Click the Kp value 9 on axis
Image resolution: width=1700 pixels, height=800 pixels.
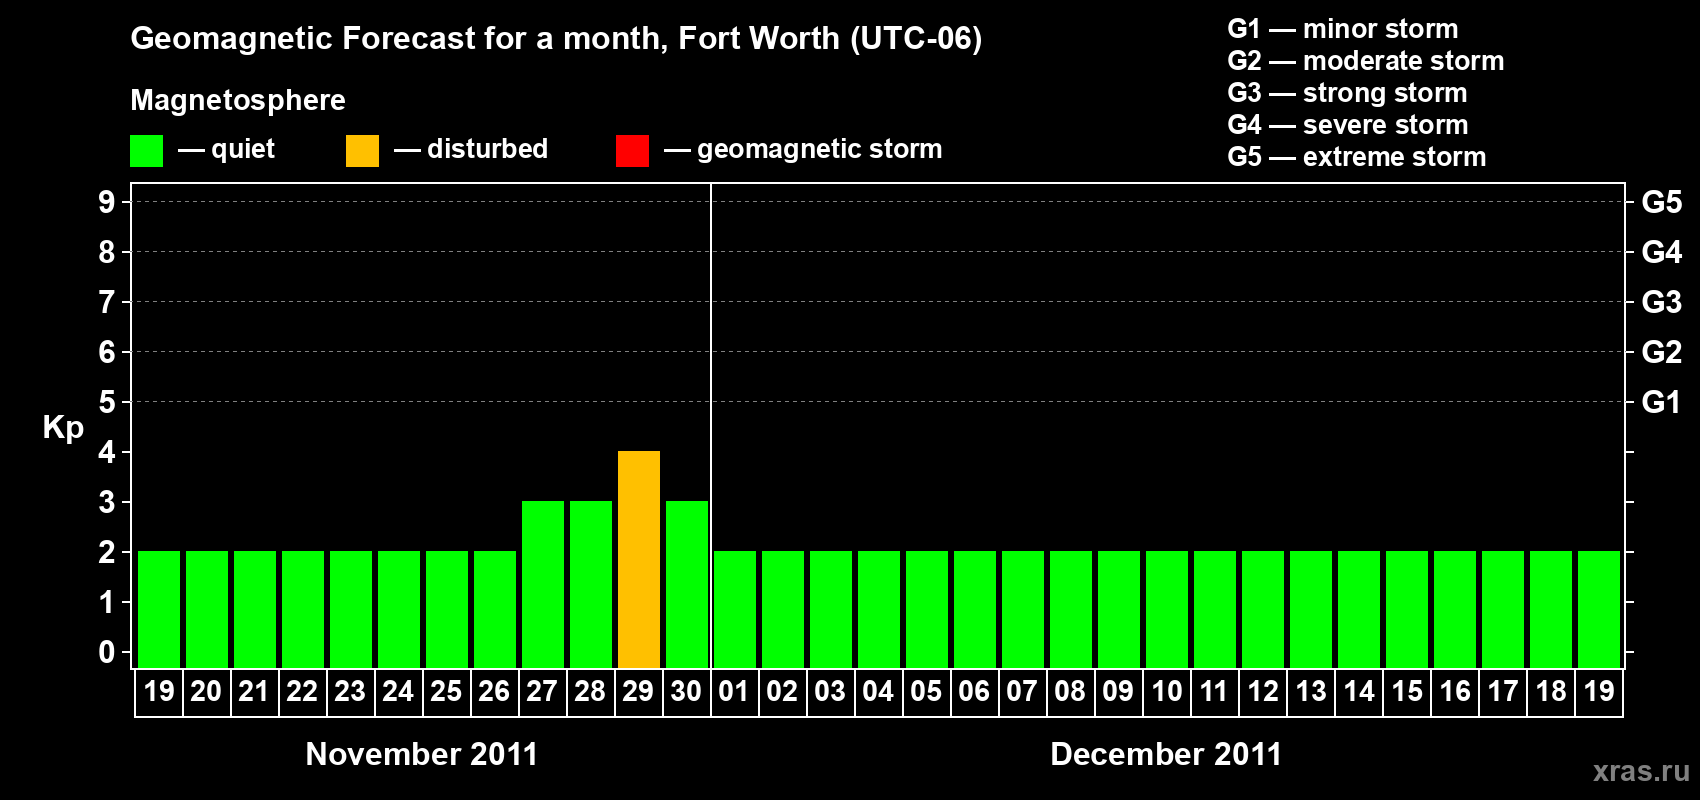pos(107,202)
